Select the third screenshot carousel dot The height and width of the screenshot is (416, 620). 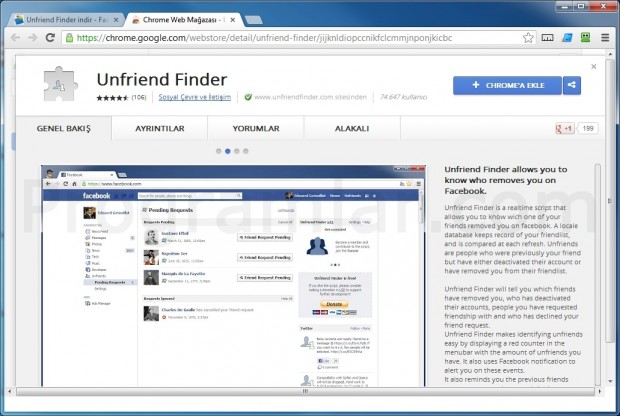[238, 151]
